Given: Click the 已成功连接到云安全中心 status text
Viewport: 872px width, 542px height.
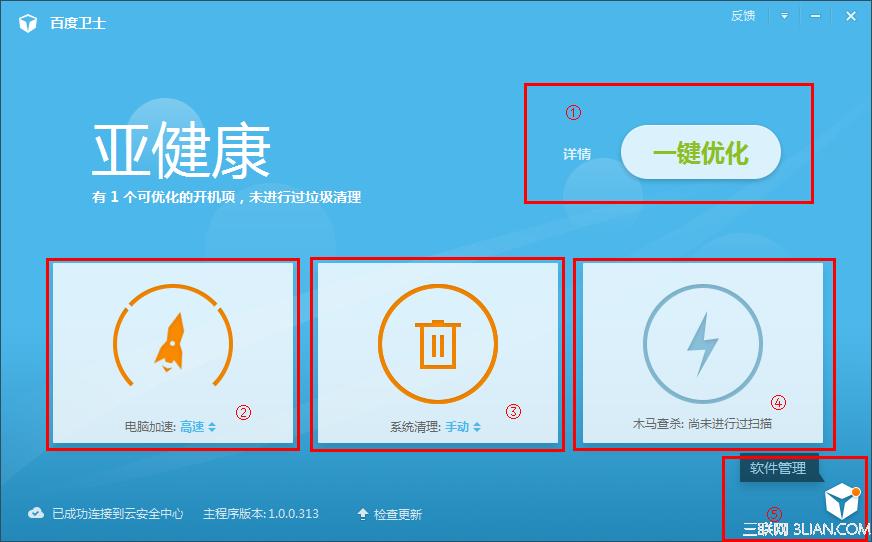Looking at the screenshot, I should (118, 514).
